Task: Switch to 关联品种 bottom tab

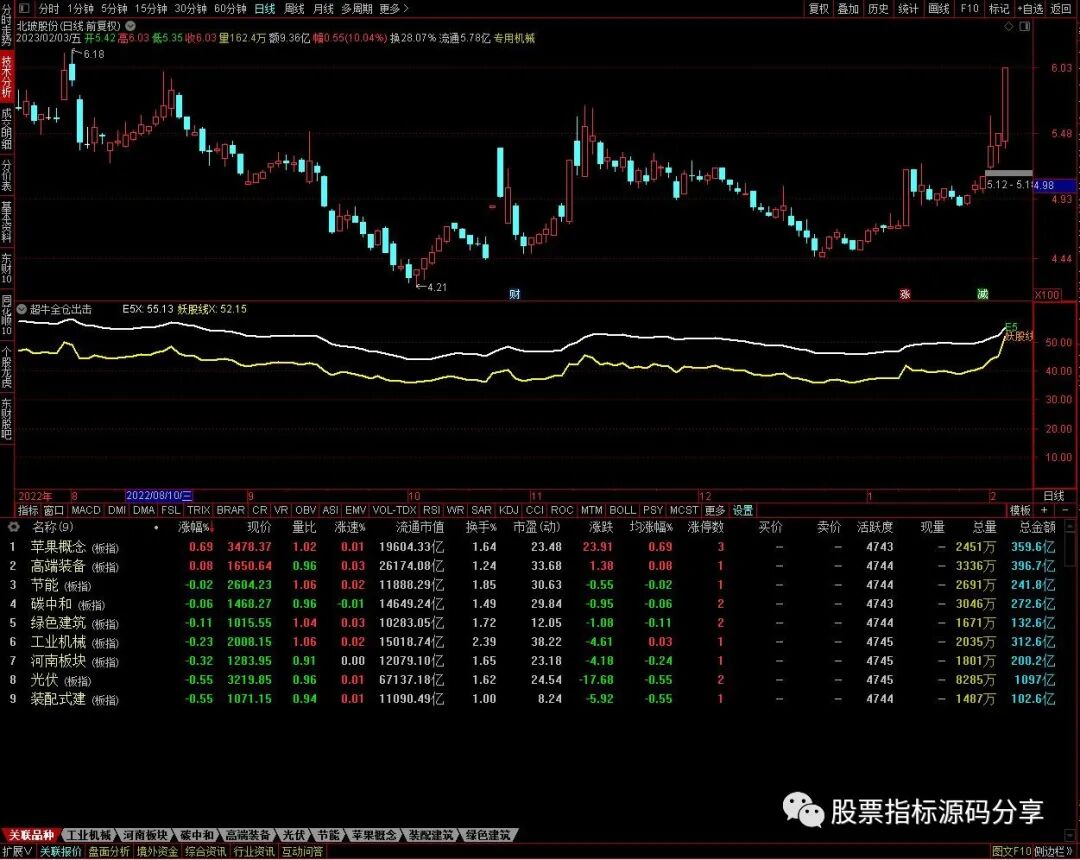Action: (31, 835)
